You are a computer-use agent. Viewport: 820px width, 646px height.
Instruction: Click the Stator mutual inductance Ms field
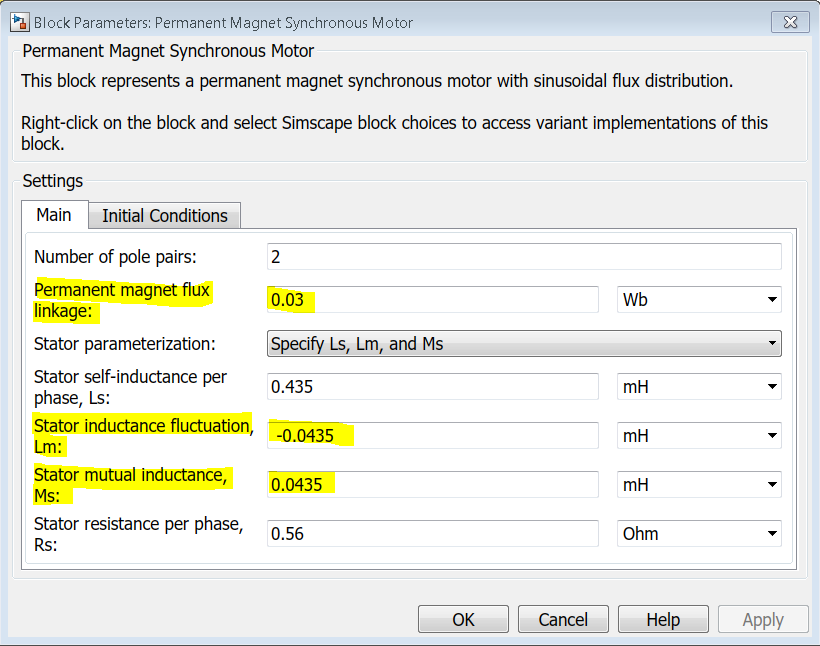432,485
